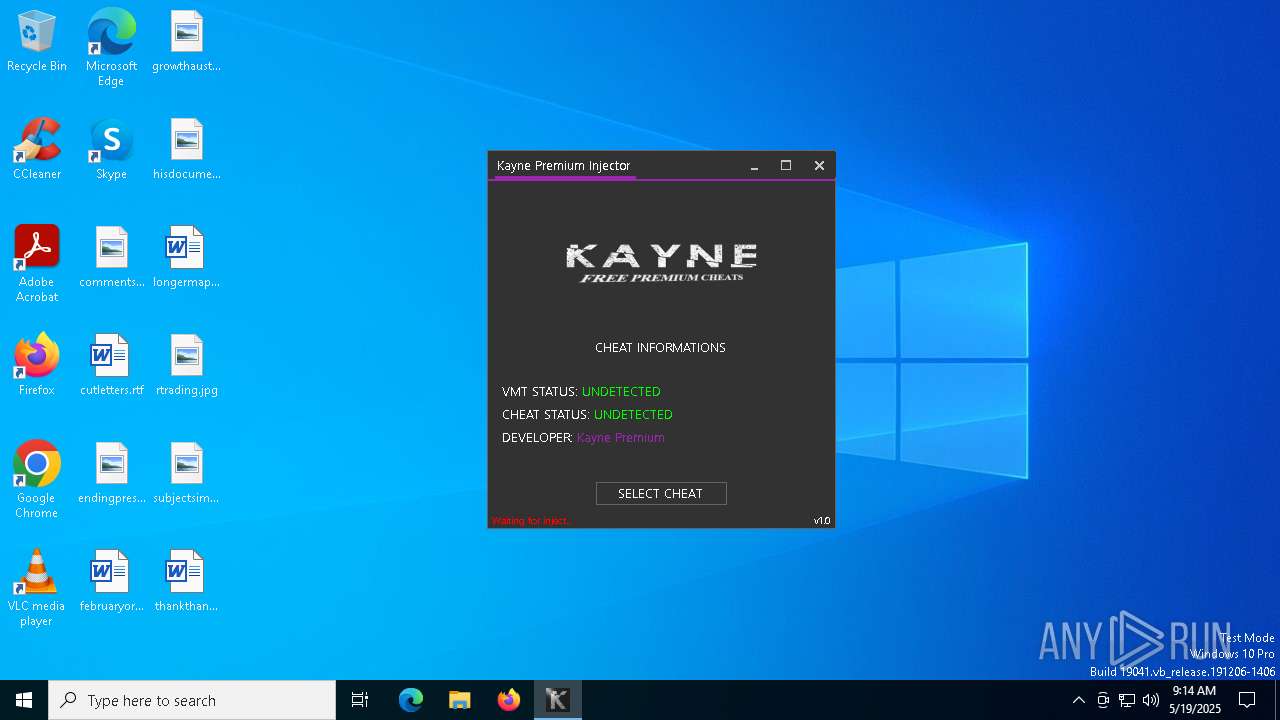Click the SELECT CHEAT button
Screen dimensions: 1280x720
coord(661,493)
